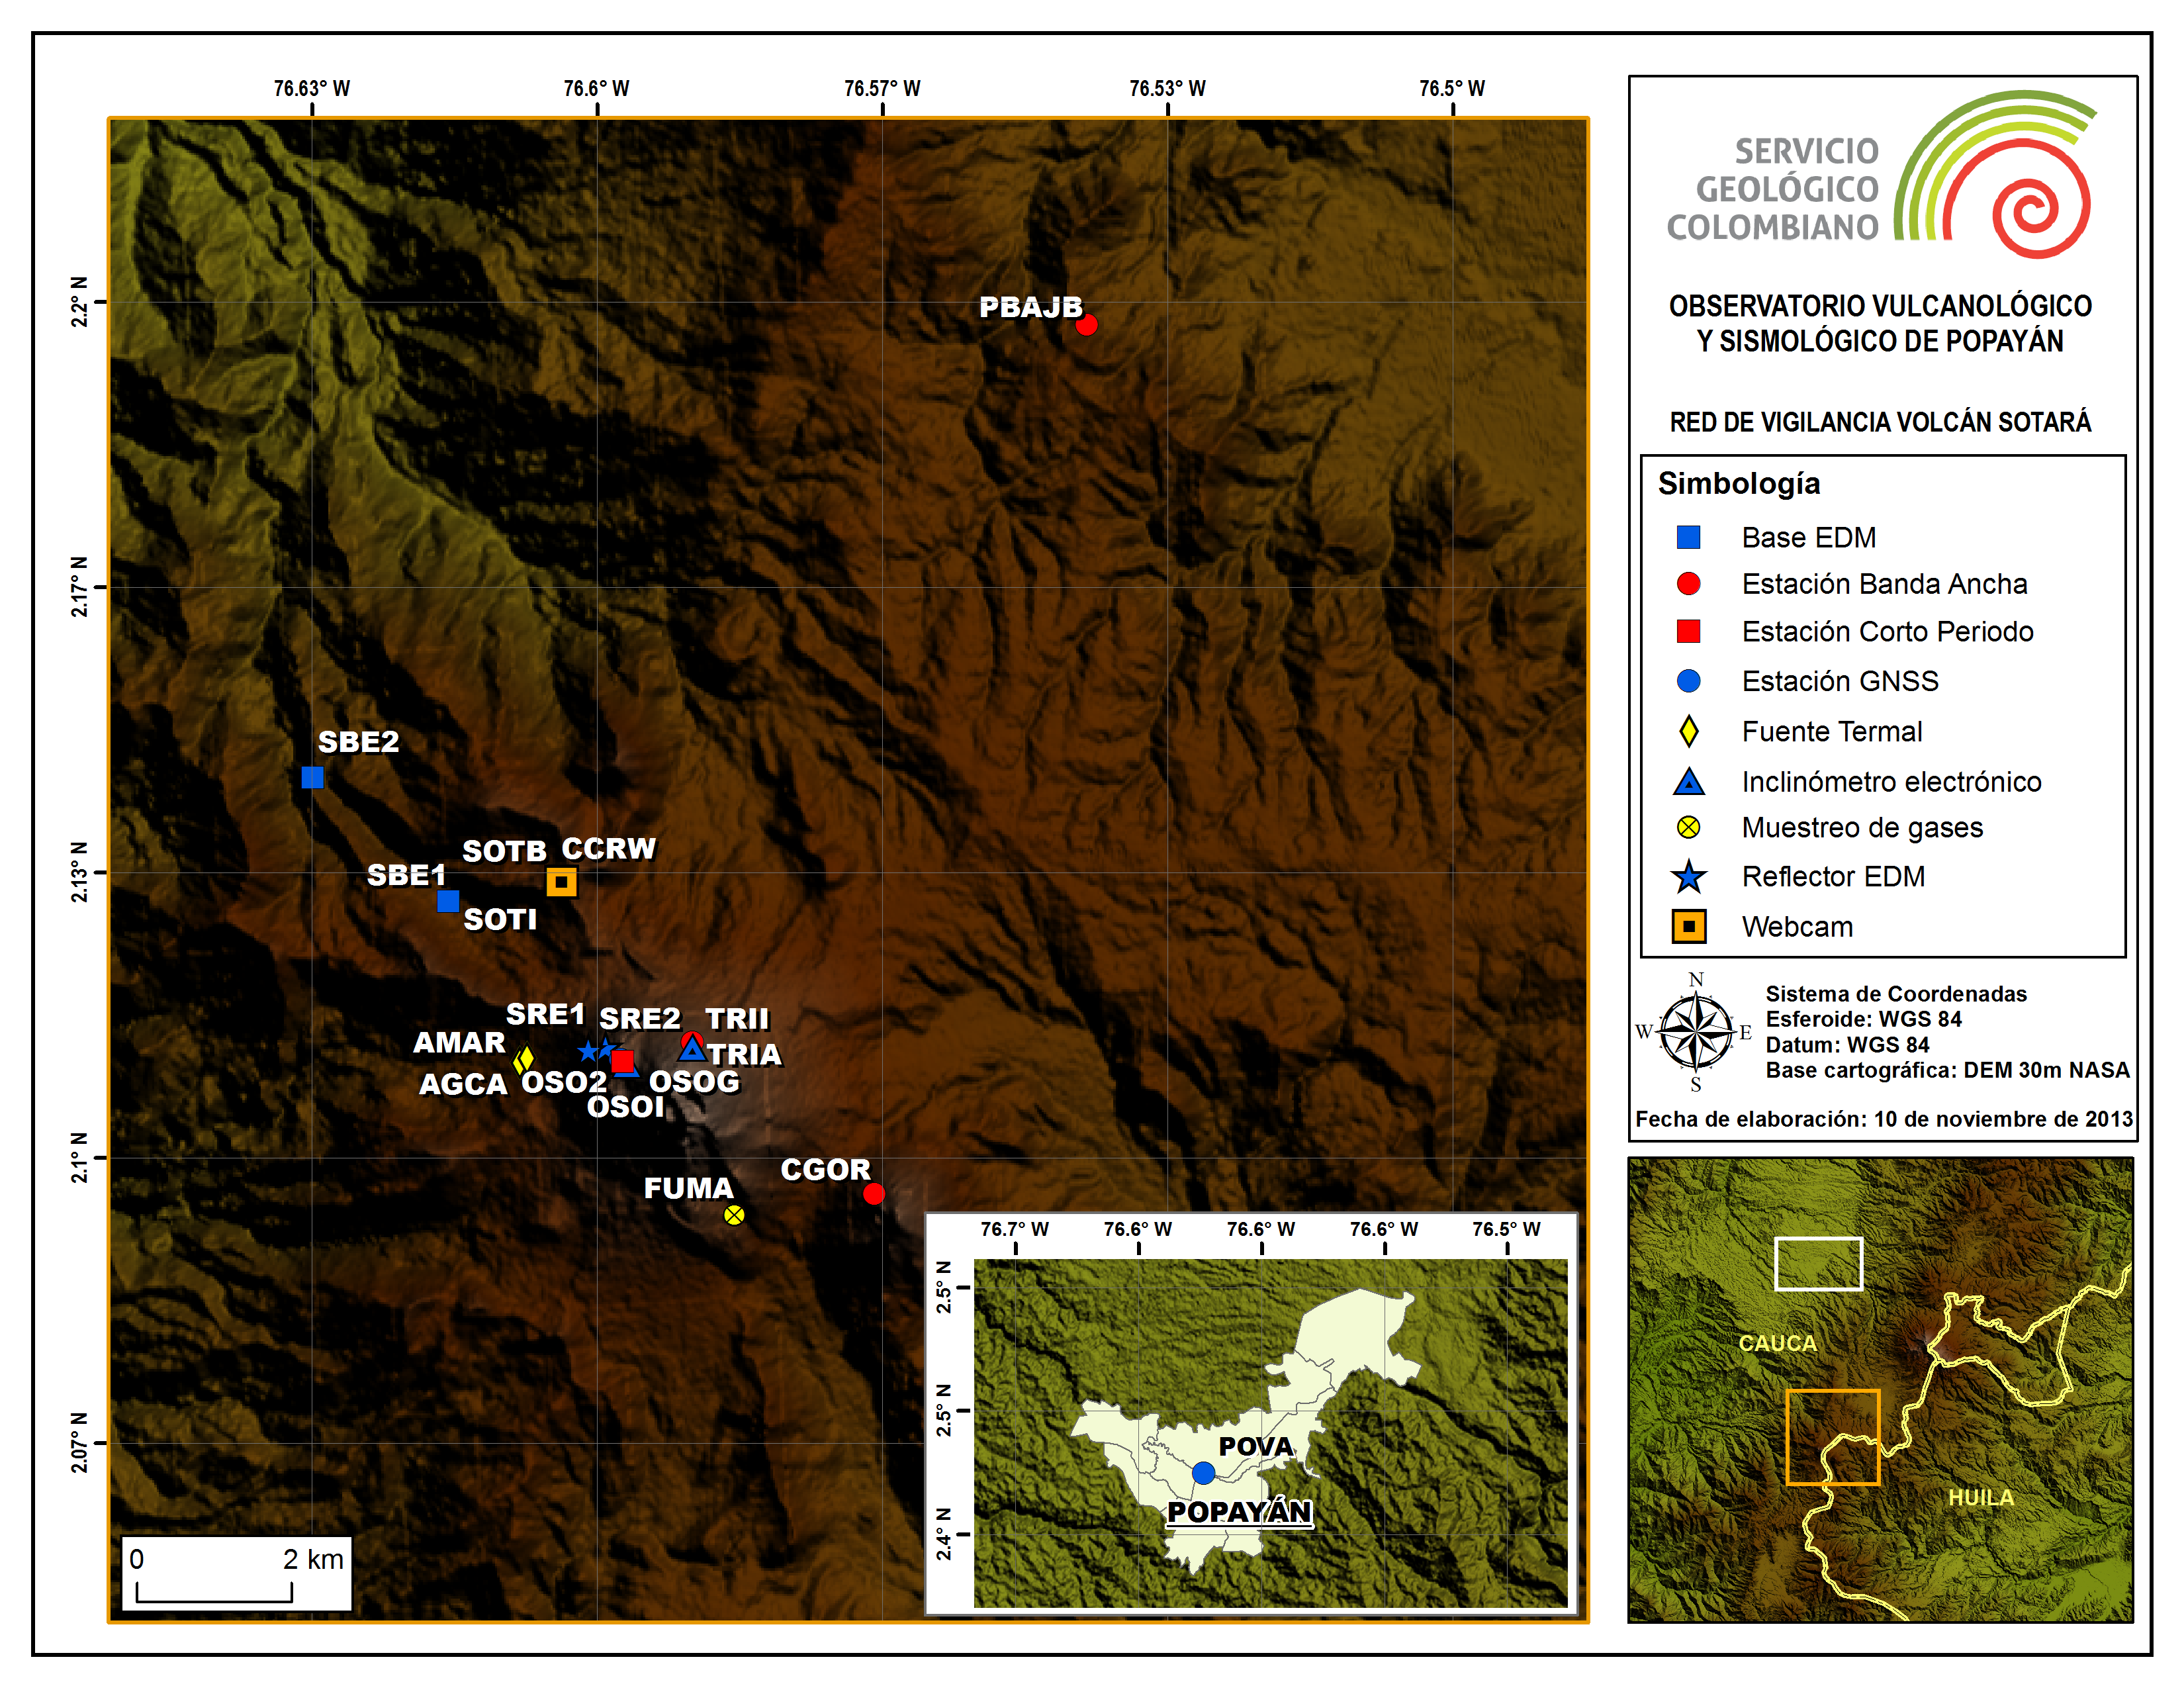The height and width of the screenshot is (1688, 2184).
Task: Select the SBE1 Base EDM square
Action: point(448,901)
